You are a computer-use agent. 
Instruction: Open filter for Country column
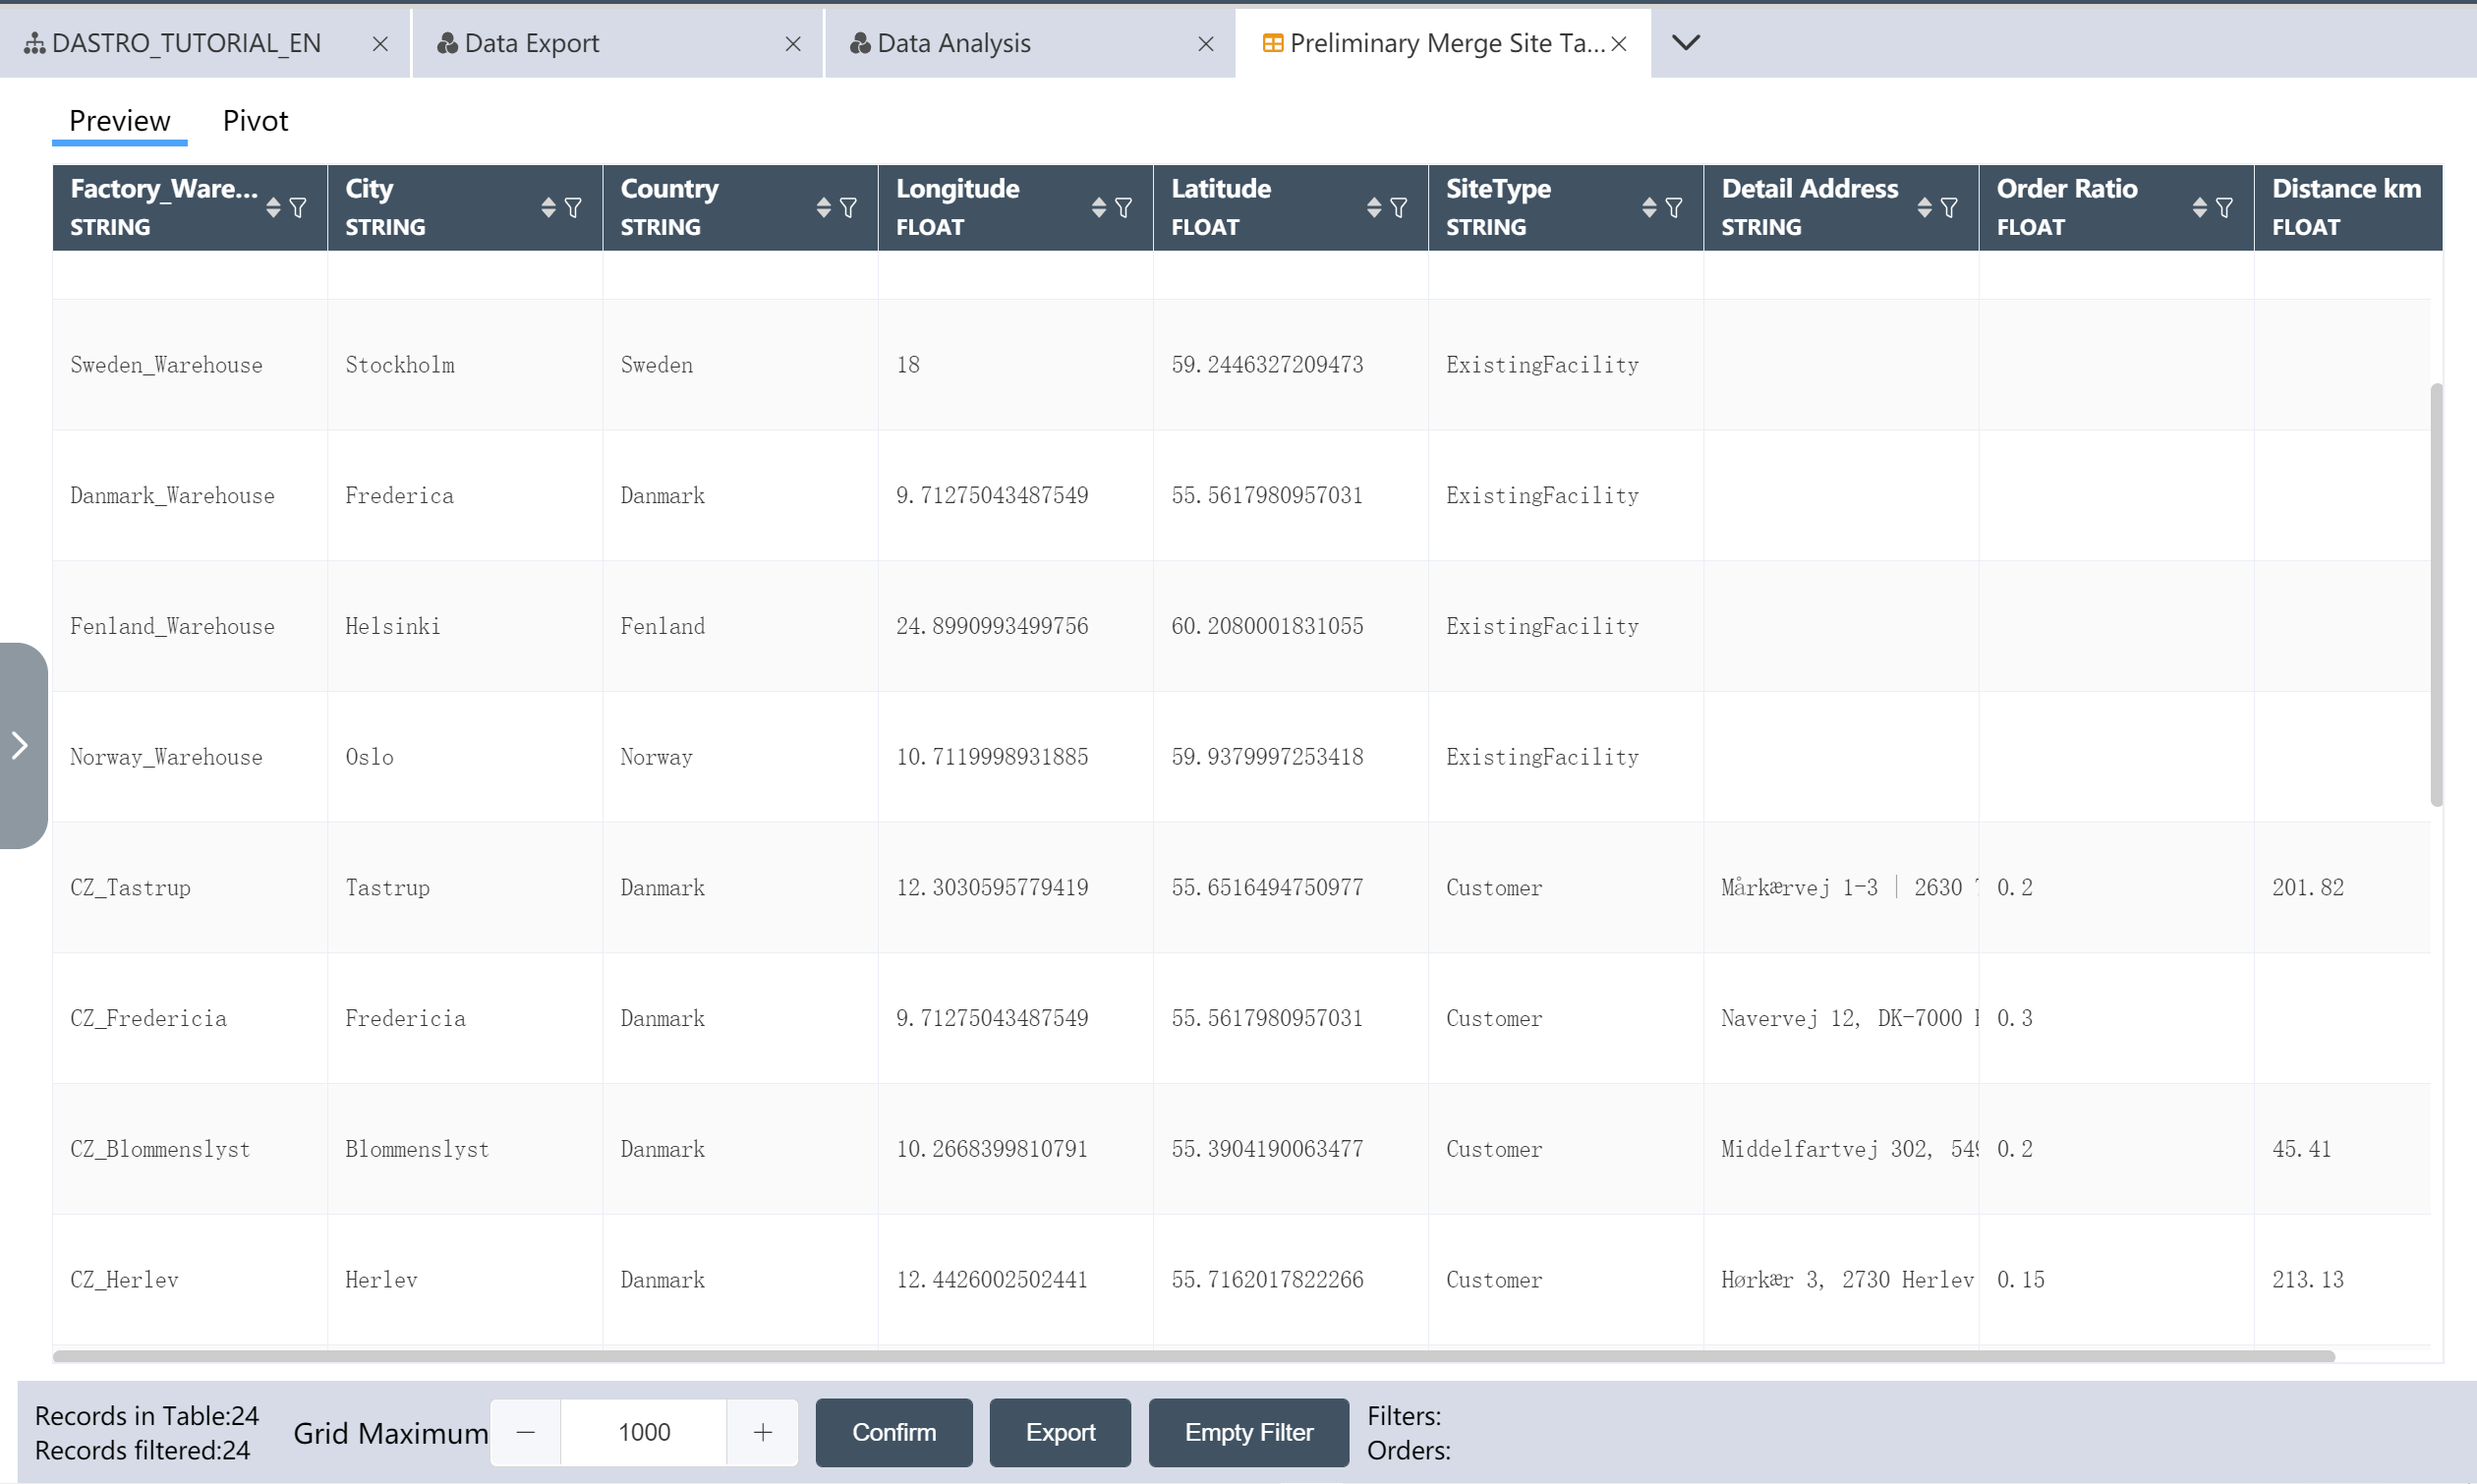(848, 207)
